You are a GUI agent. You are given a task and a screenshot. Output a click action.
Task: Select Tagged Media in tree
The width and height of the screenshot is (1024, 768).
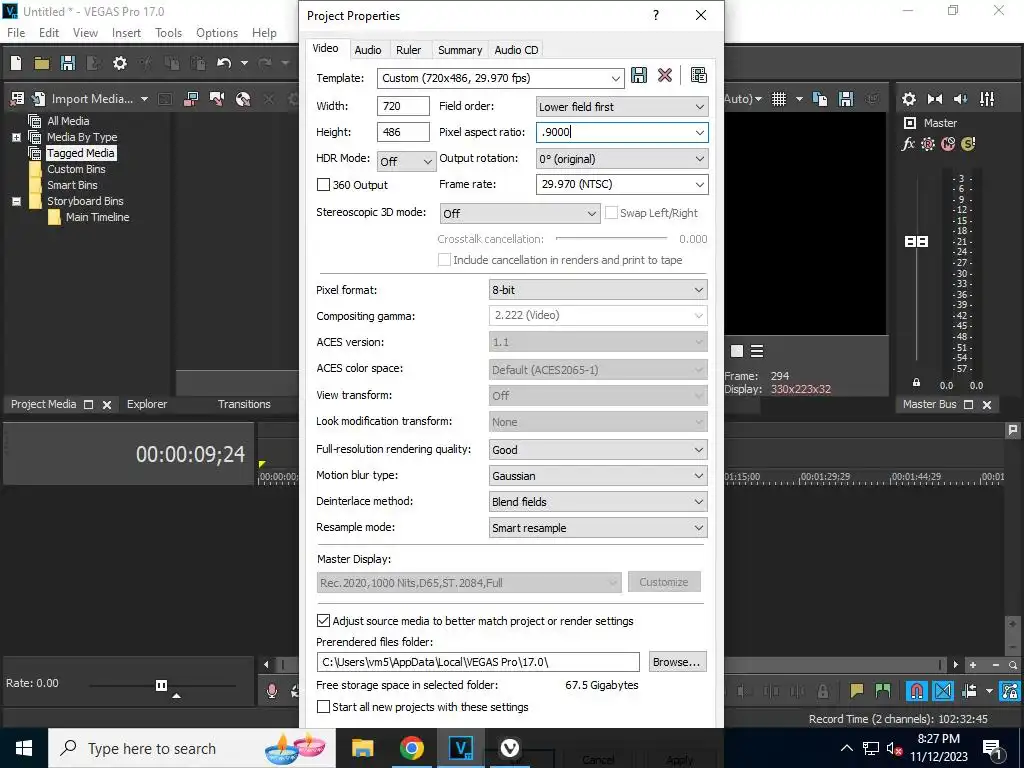[x=81, y=153]
